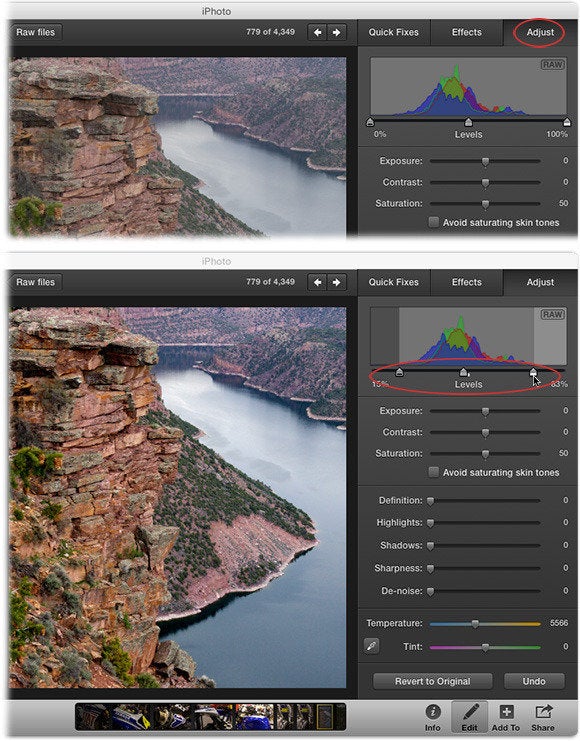The image size is (580, 741).
Task: Click the Shadows slider knob
Action: tap(431, 546)
